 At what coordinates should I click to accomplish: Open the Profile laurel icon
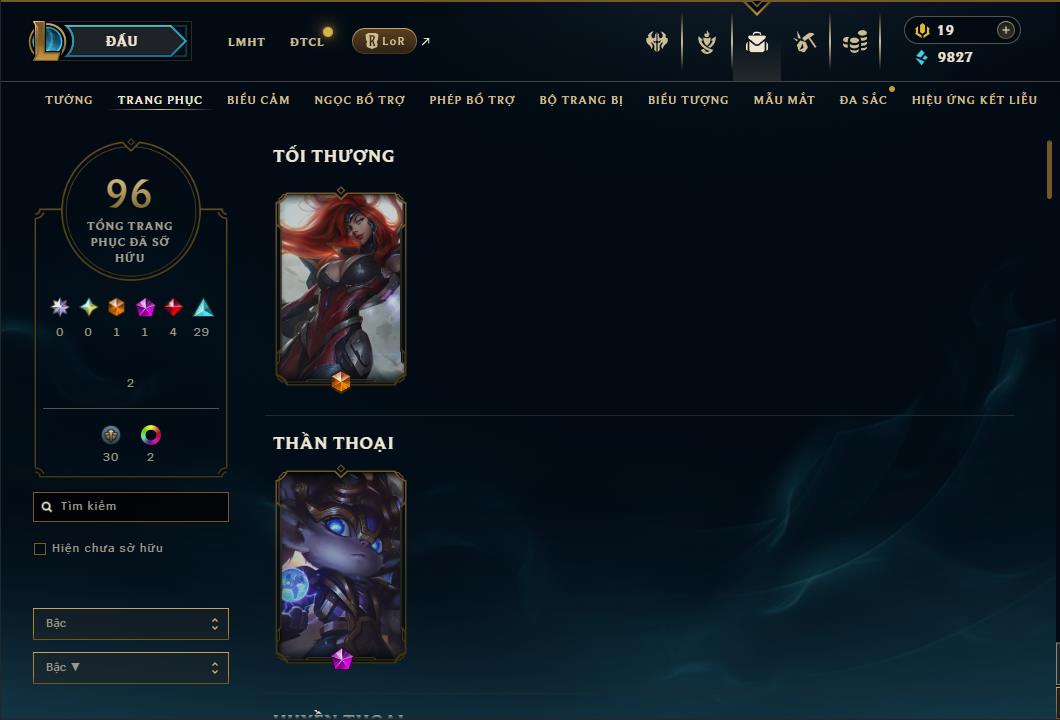coord(707,43)
